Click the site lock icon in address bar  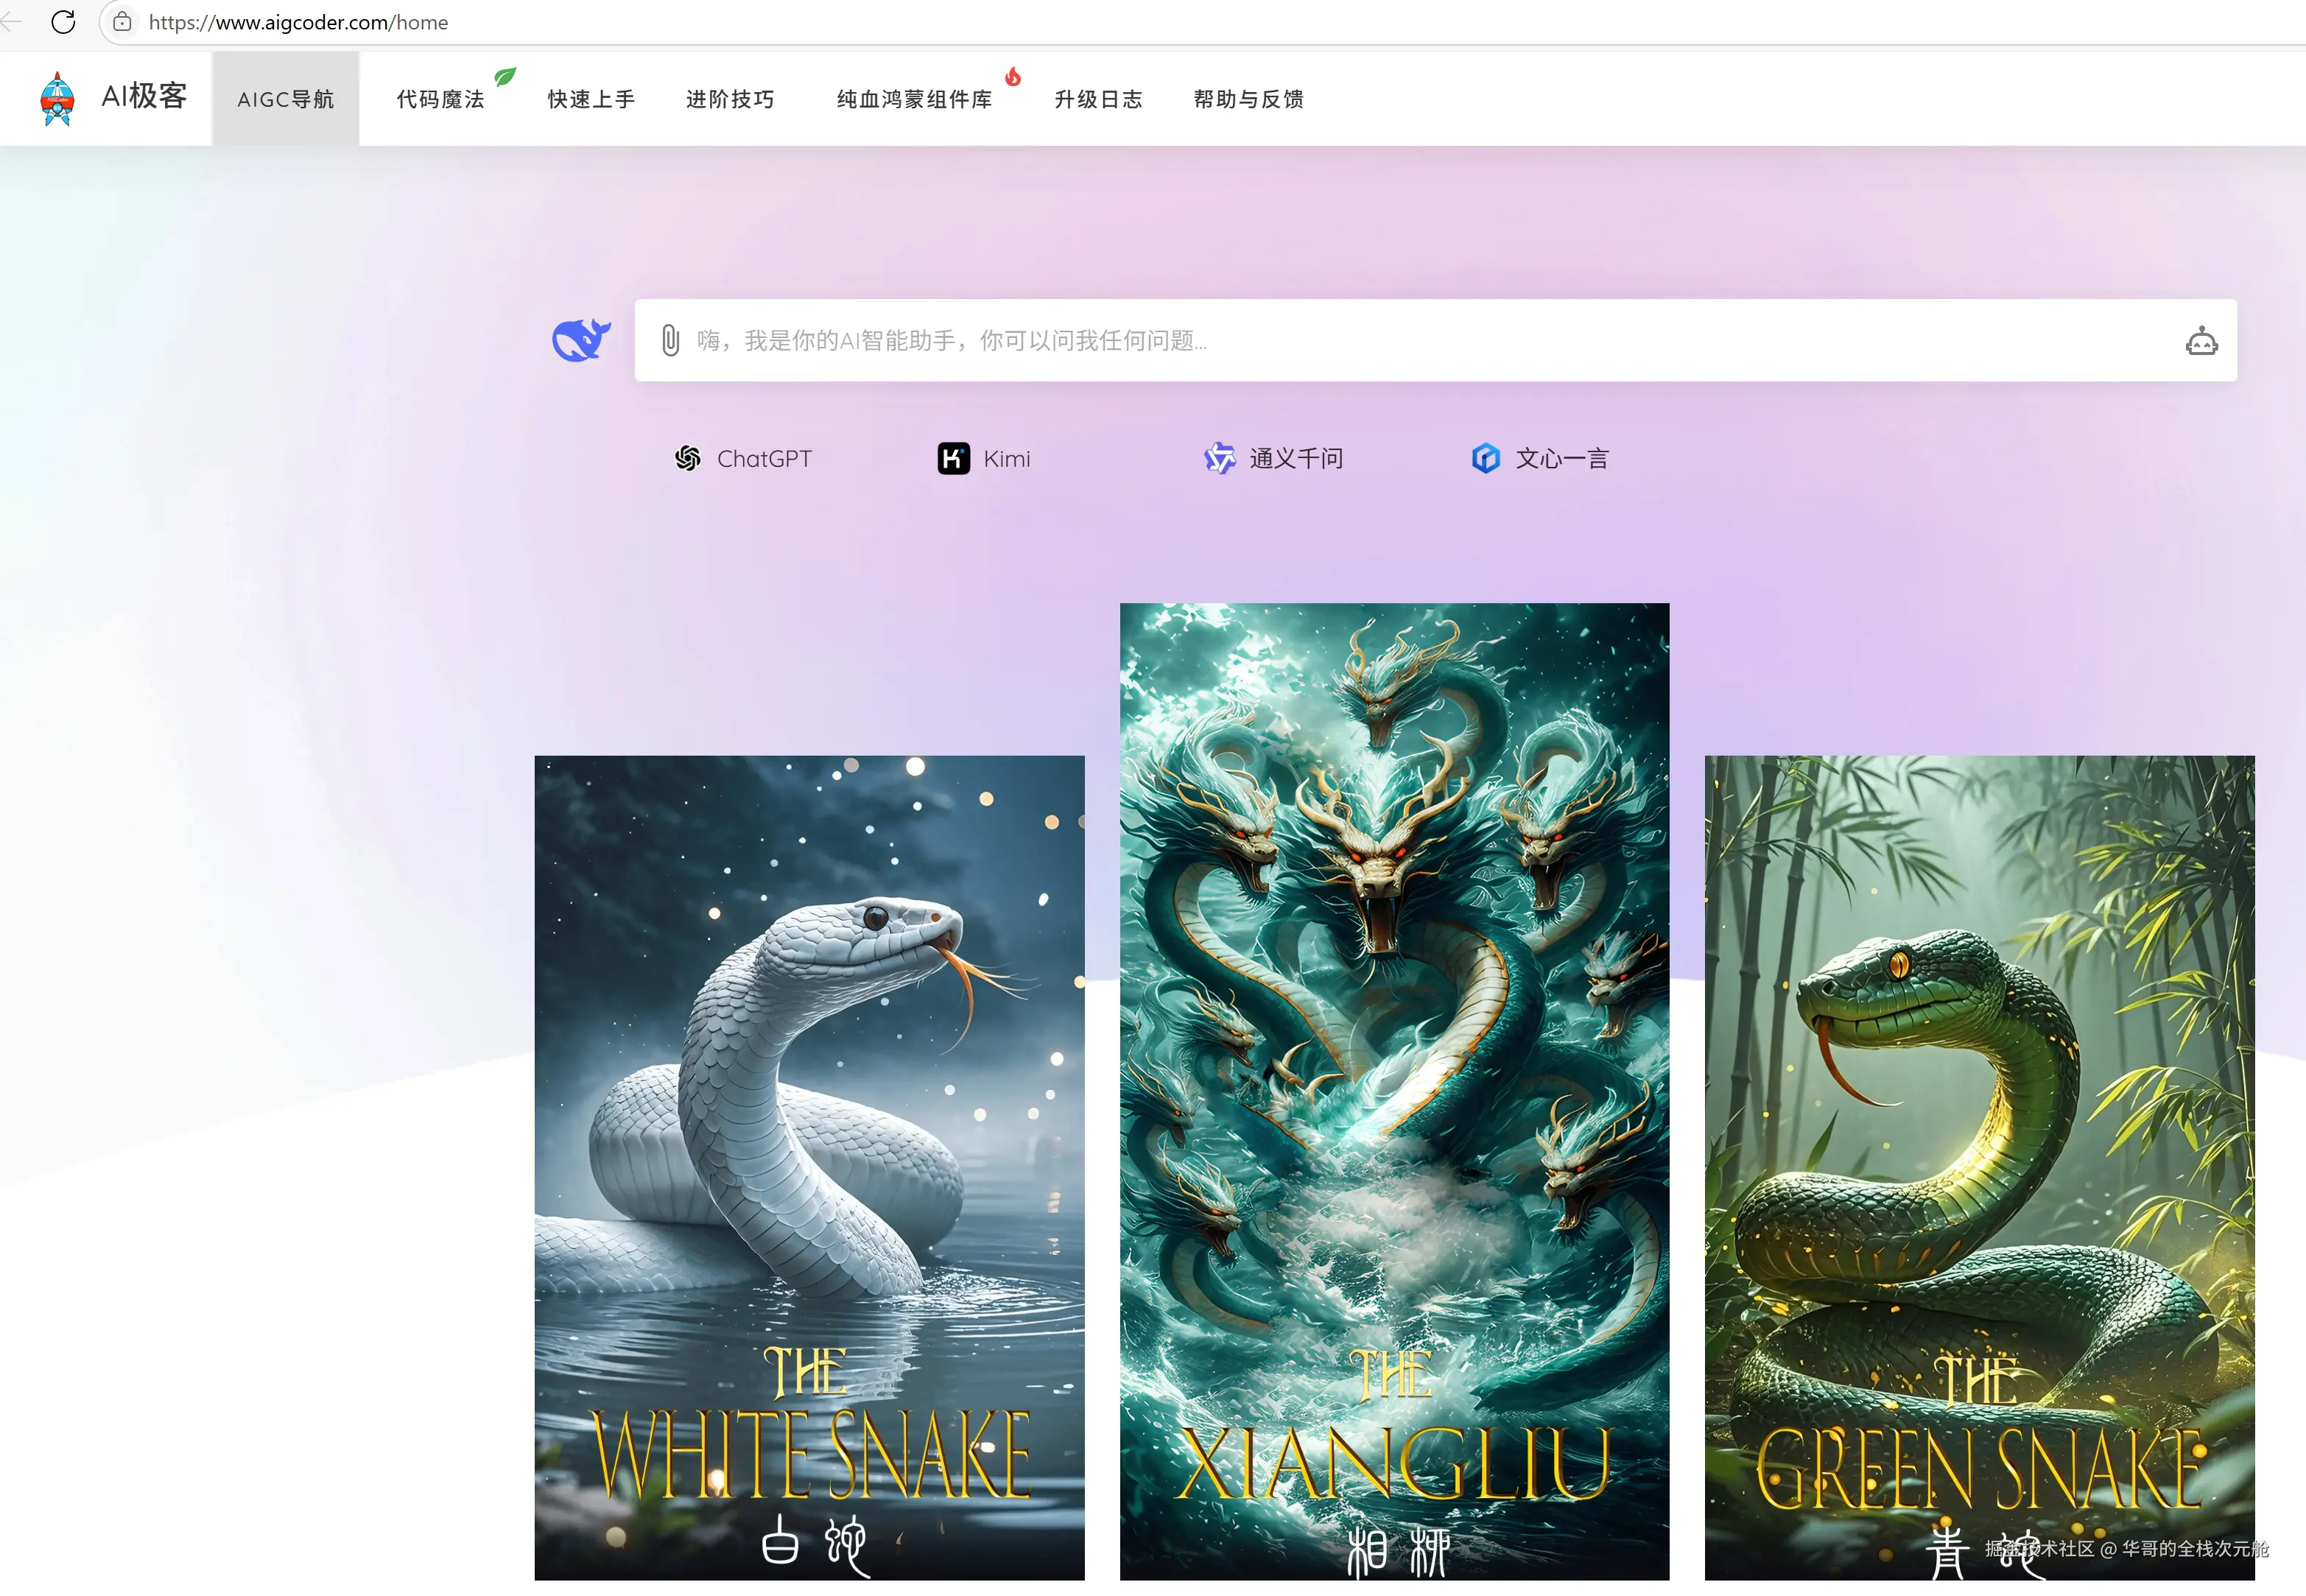[122, 22]
